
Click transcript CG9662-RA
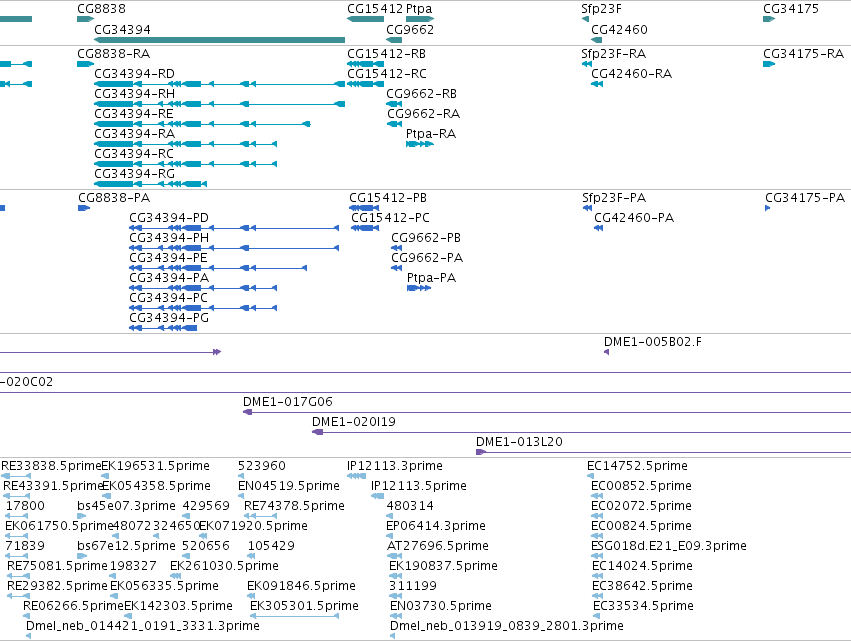click(423, 114)
